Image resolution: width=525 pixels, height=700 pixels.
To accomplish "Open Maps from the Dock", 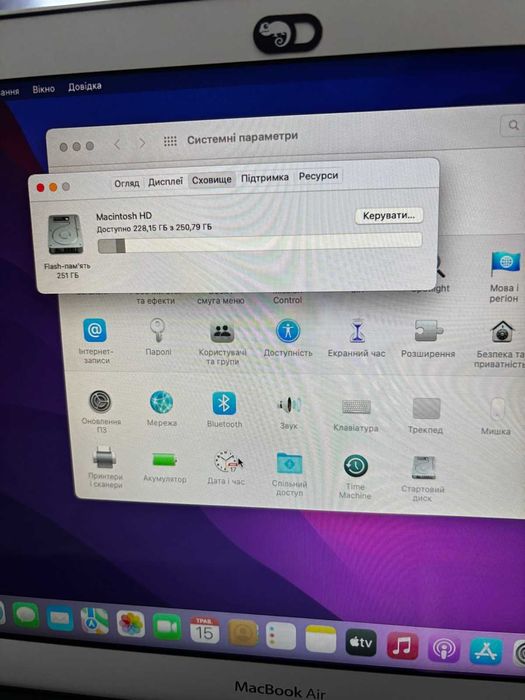I will tap(95, 621).
